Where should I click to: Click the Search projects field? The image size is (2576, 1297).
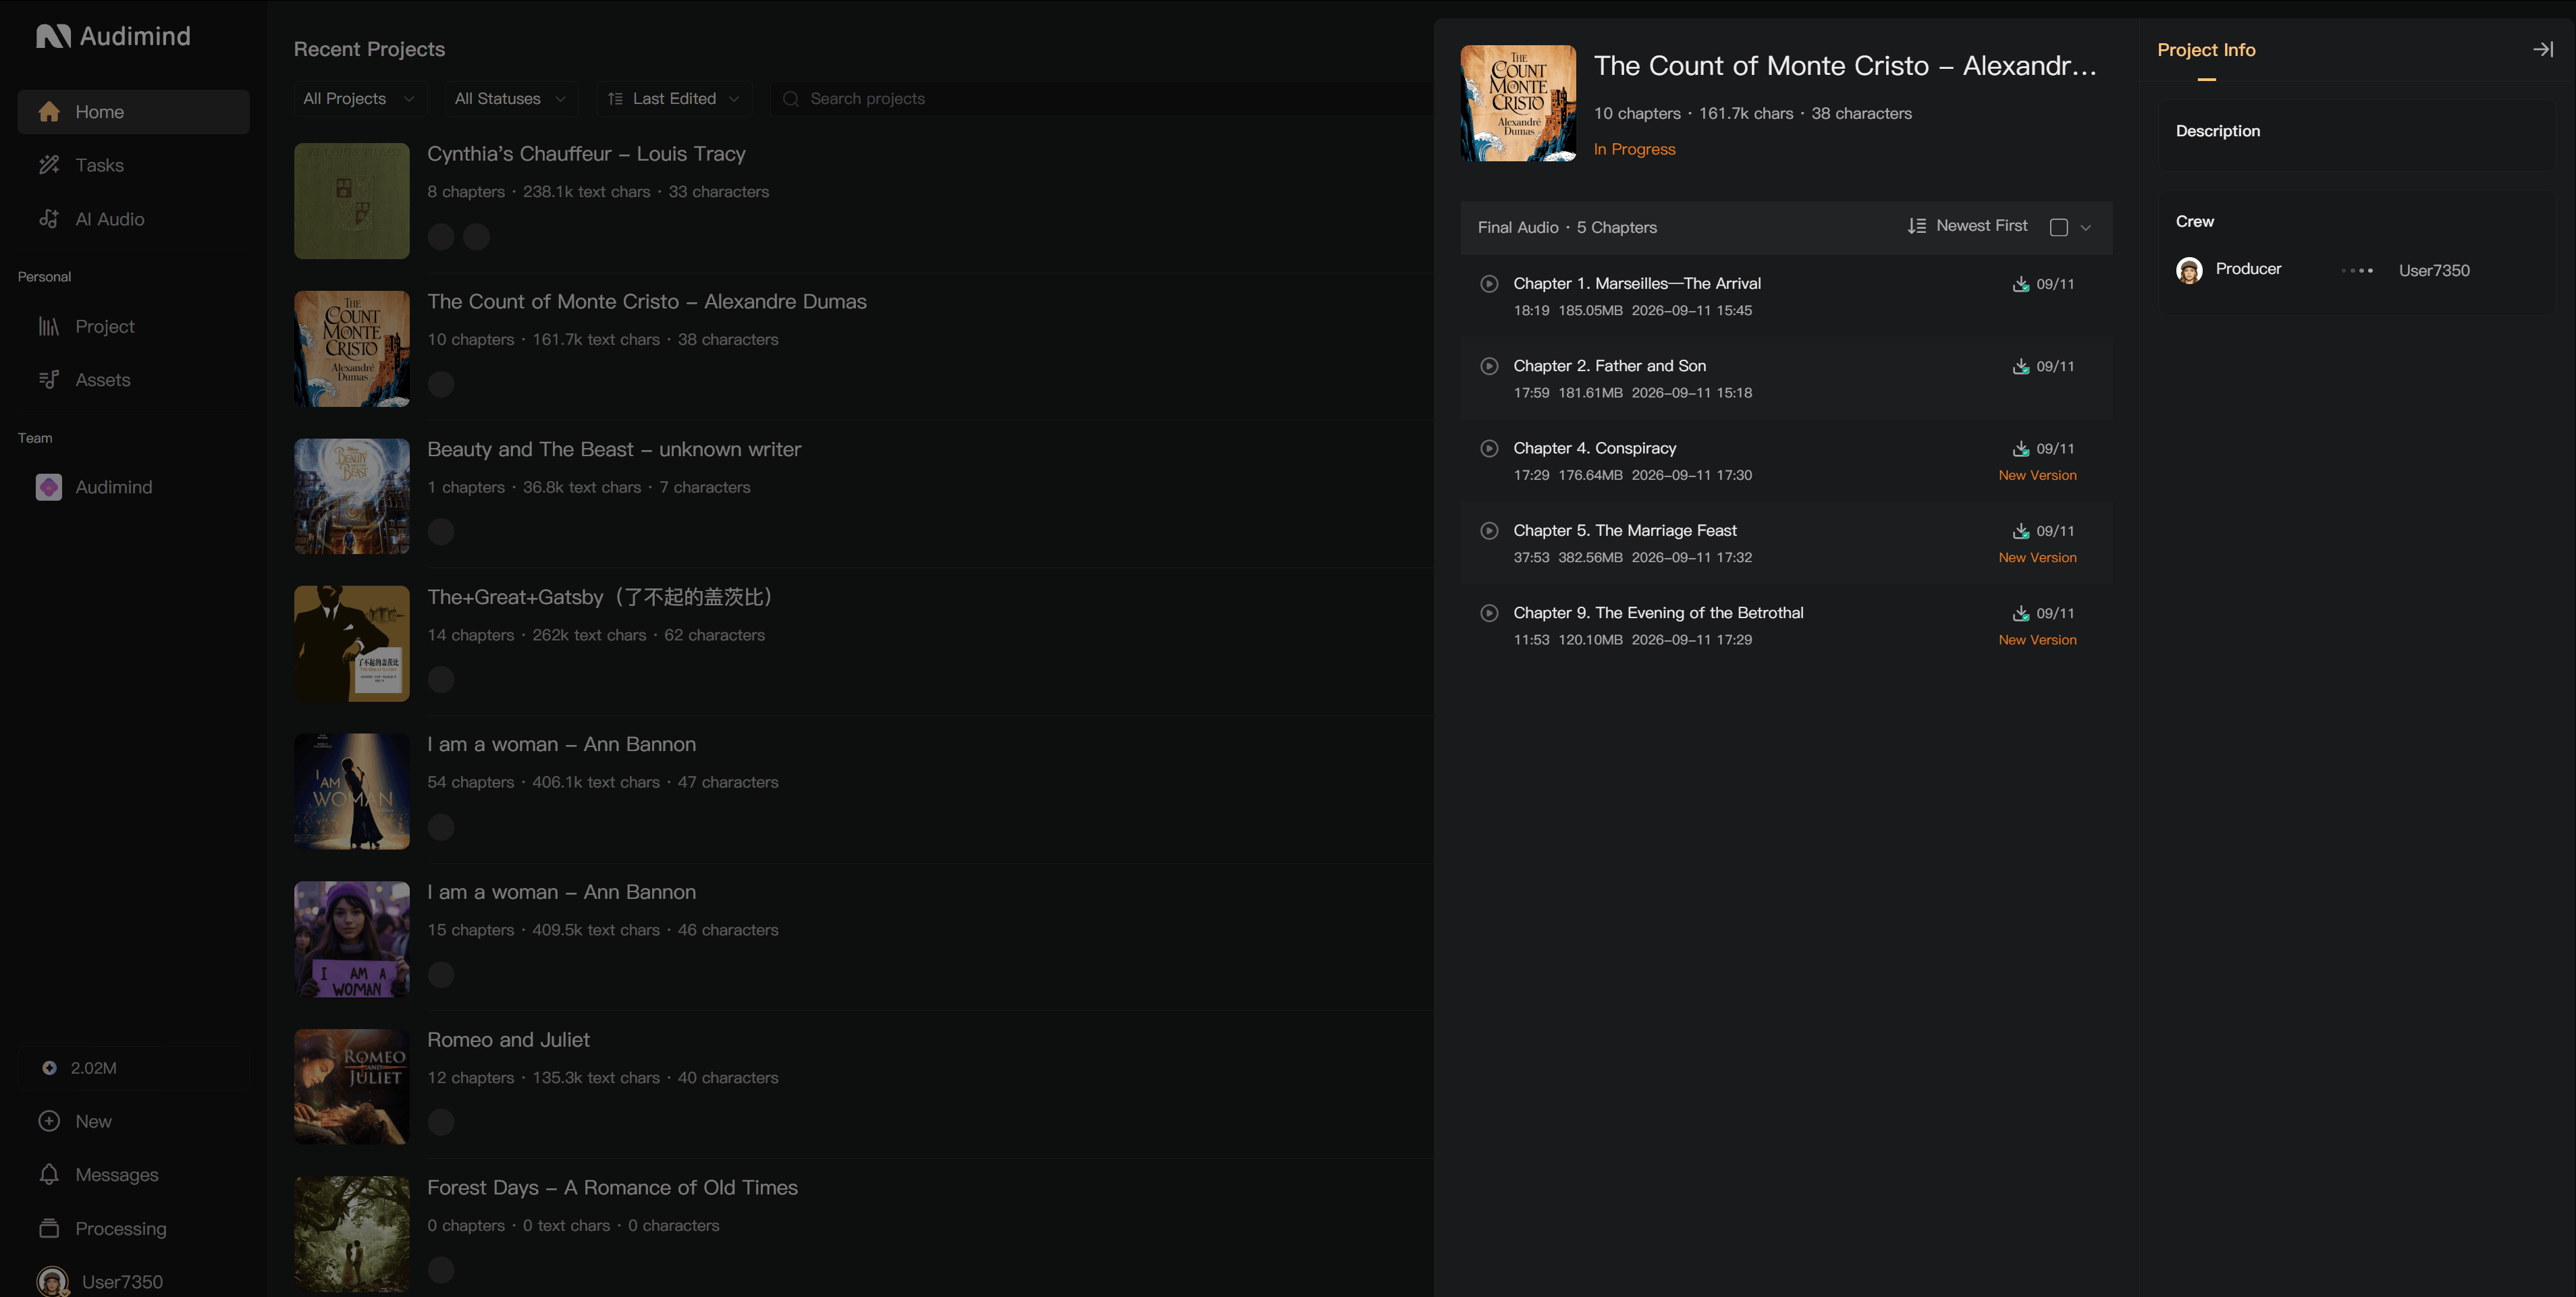pyautogui.click(x=1100, y=98)
